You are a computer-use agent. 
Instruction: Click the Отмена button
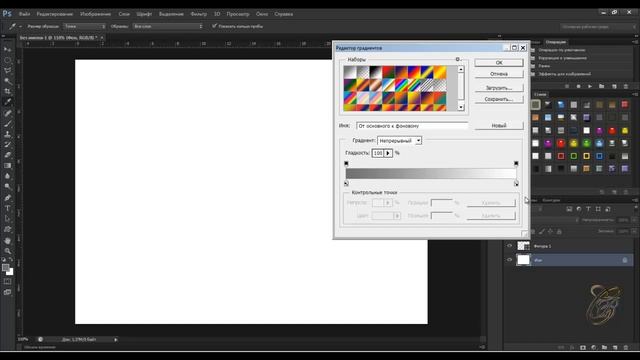[x=499, y=74]
